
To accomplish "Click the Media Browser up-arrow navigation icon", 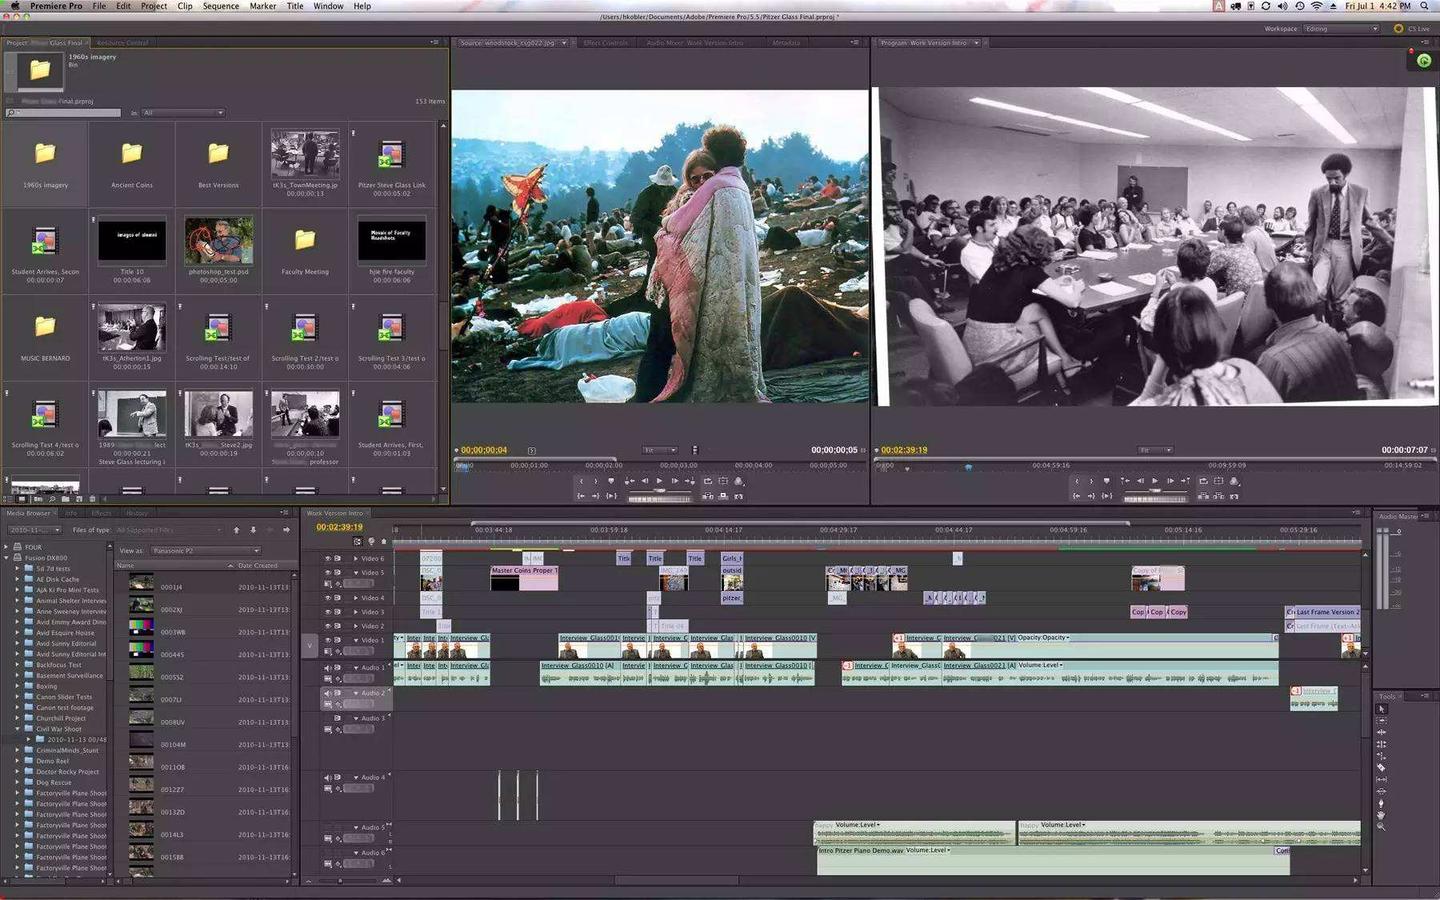I will pos(236,530).
